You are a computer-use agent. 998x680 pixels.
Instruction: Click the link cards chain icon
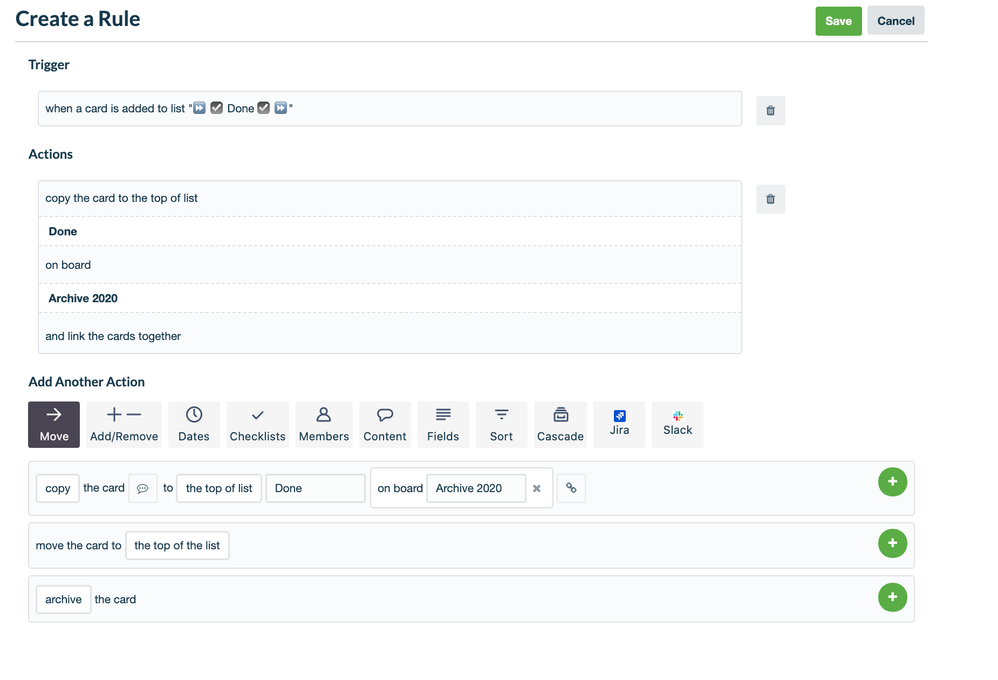pyautogui.click(x=571, y=488)
